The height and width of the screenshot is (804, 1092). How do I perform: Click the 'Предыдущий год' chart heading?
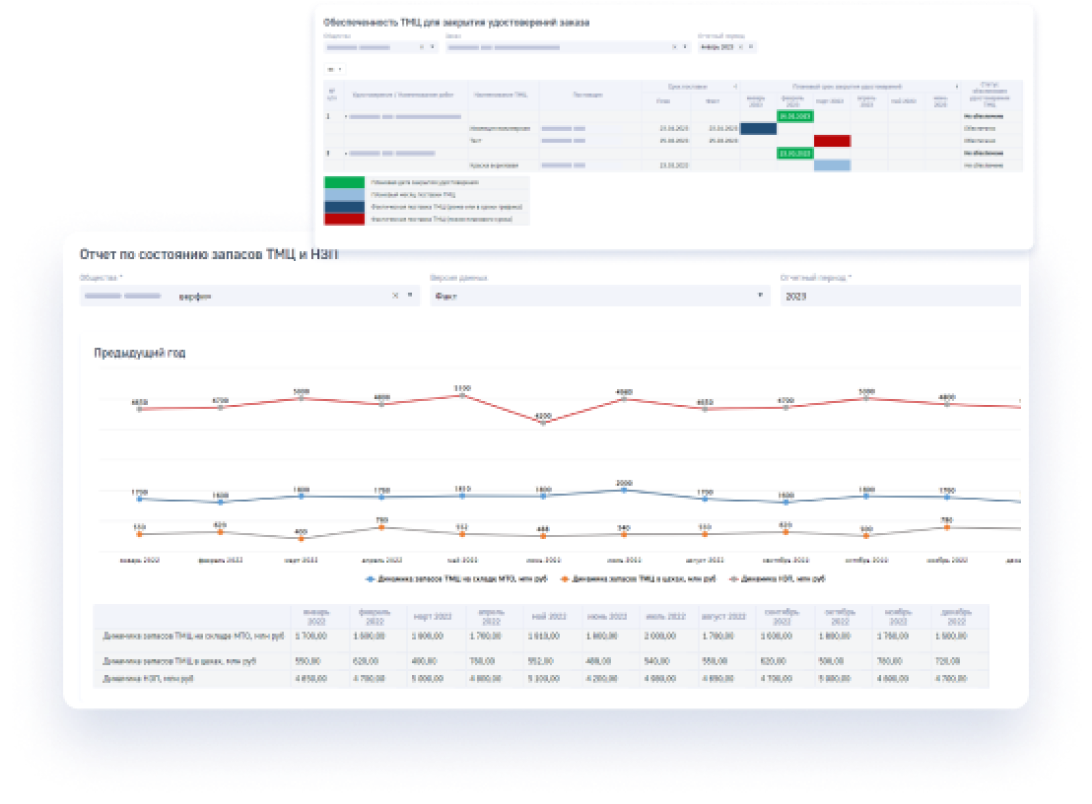point(140,353)
